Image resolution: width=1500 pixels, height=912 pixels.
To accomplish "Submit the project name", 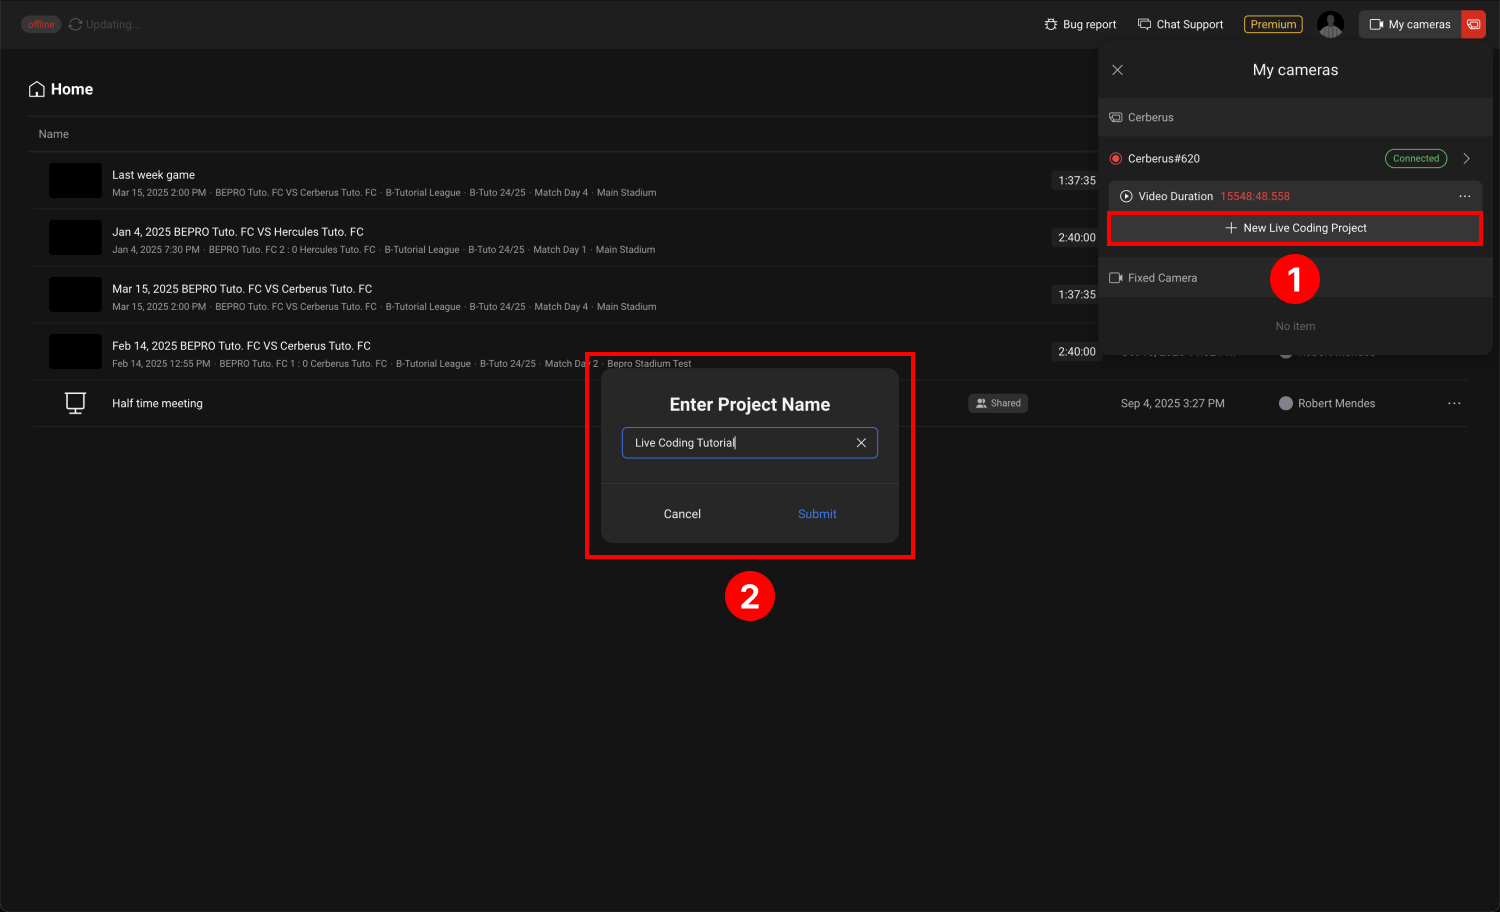I will click(817, 514).
